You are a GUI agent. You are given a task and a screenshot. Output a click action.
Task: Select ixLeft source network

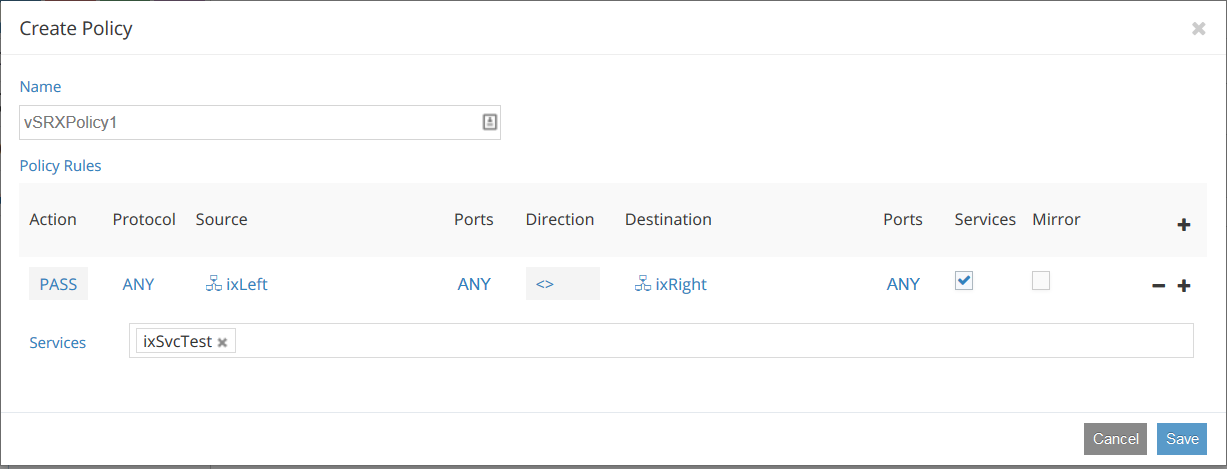click(246, 284)
